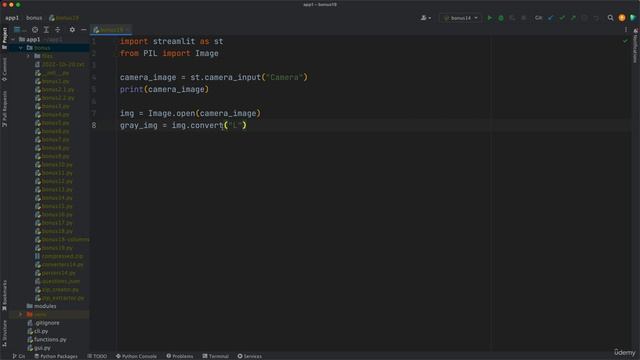
Task: Click the show history clock icon in toolbar
Action: pos(584,18)
